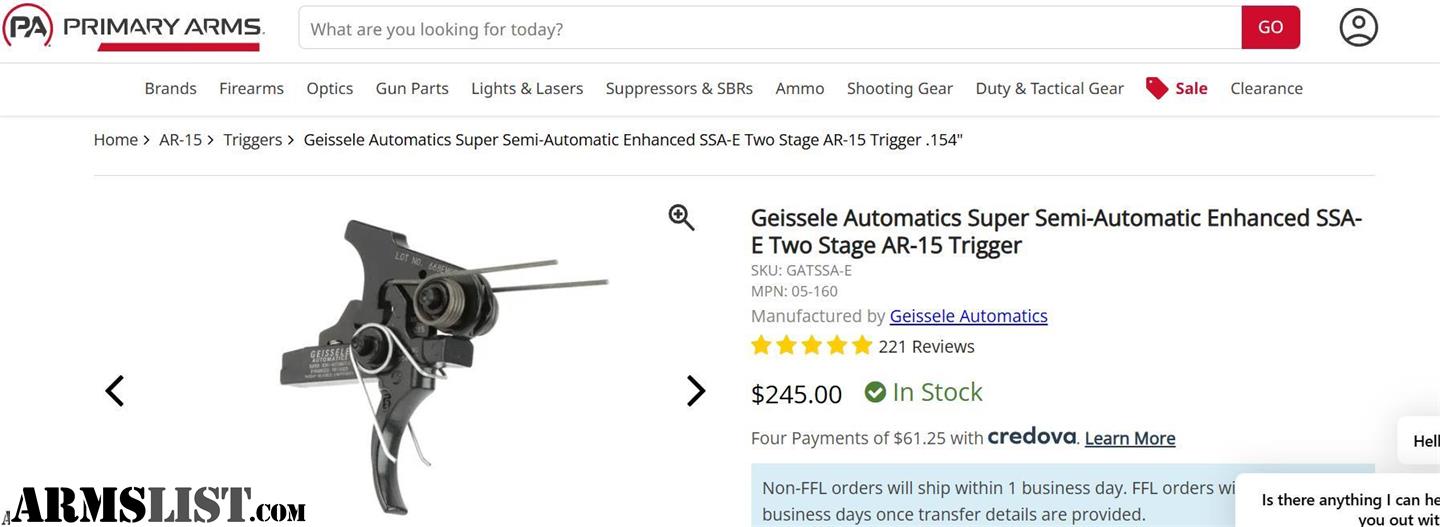Open the Firearms menu
1440x527 pixels.
click(251, 88)
